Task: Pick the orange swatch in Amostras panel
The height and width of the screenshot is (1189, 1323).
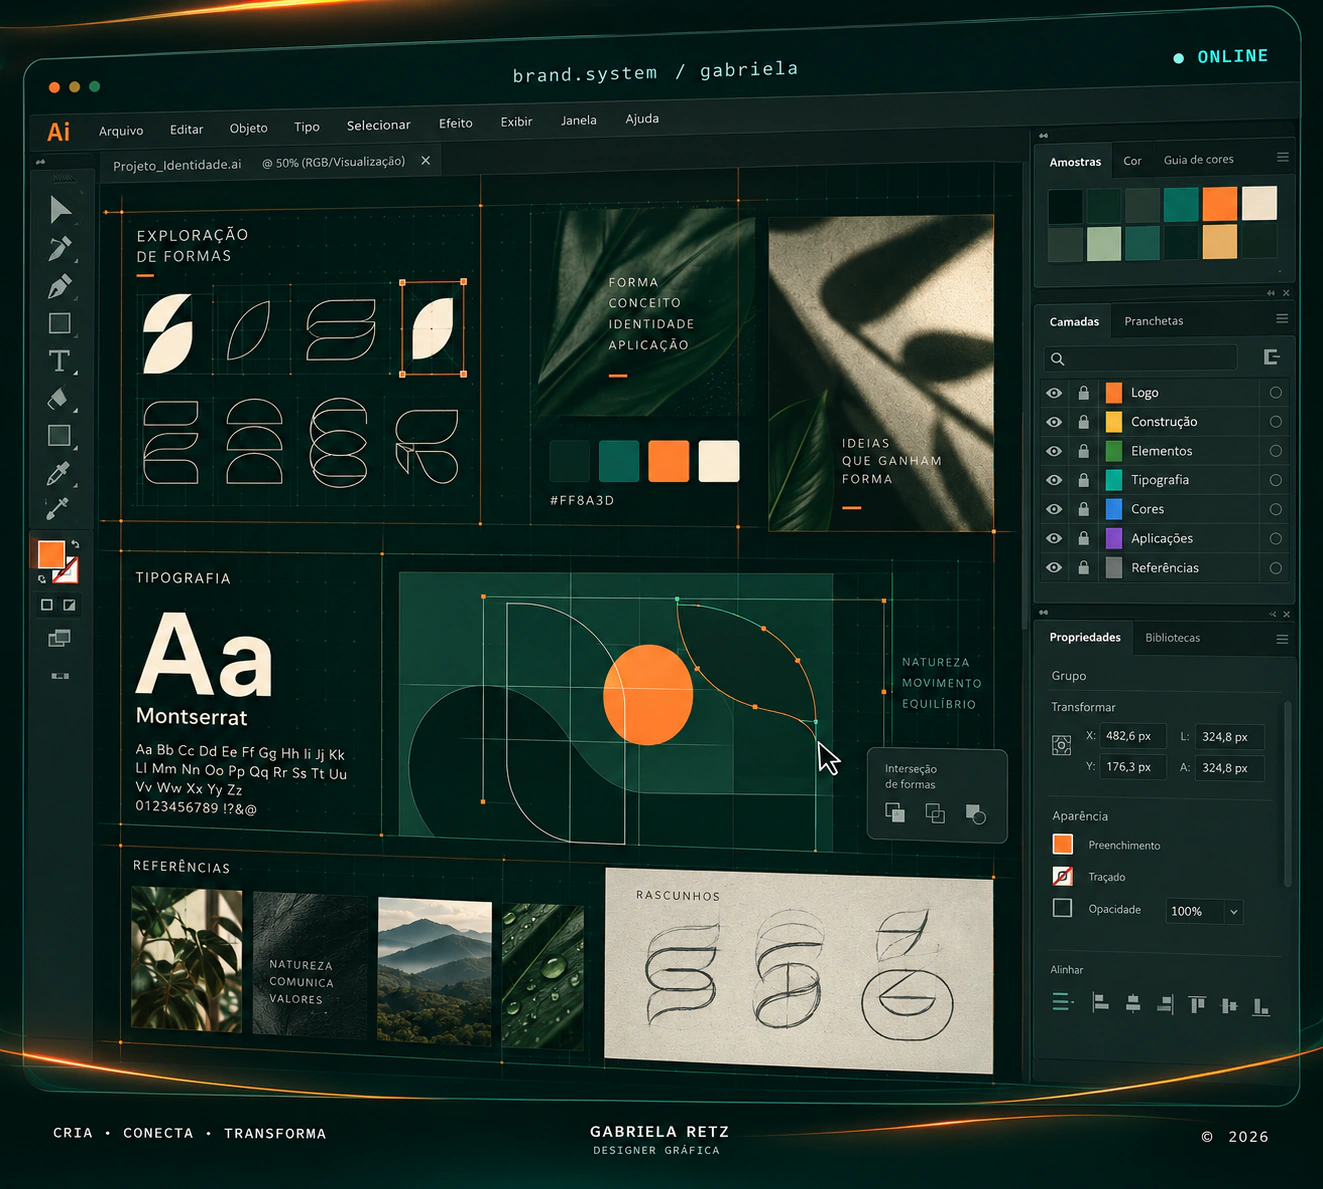Action: [1220, 203]
